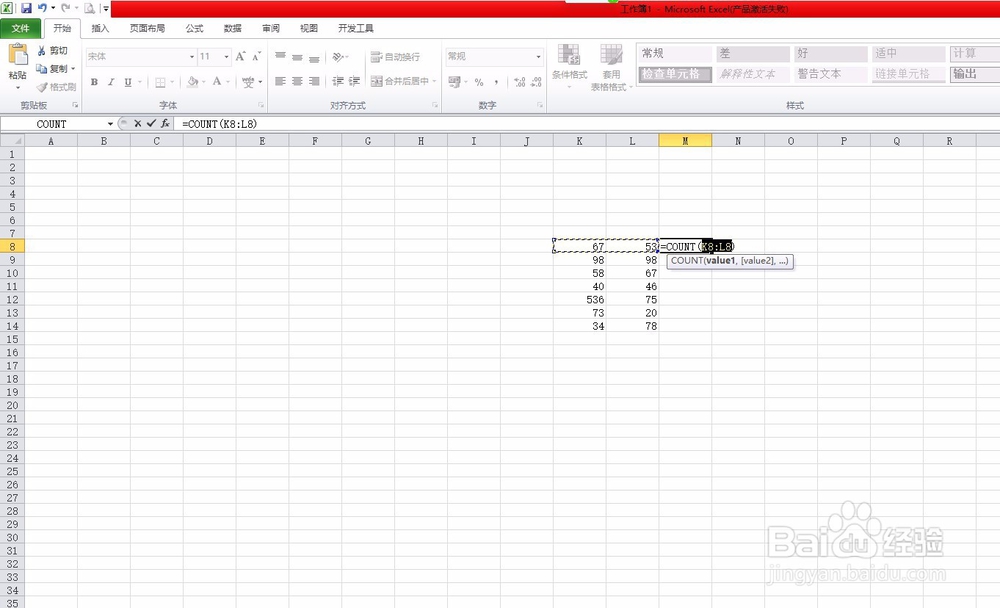Screen dimensions: 1000x608
Task: Click the Copy (复制) icon
Action: (x=42, y=66)
